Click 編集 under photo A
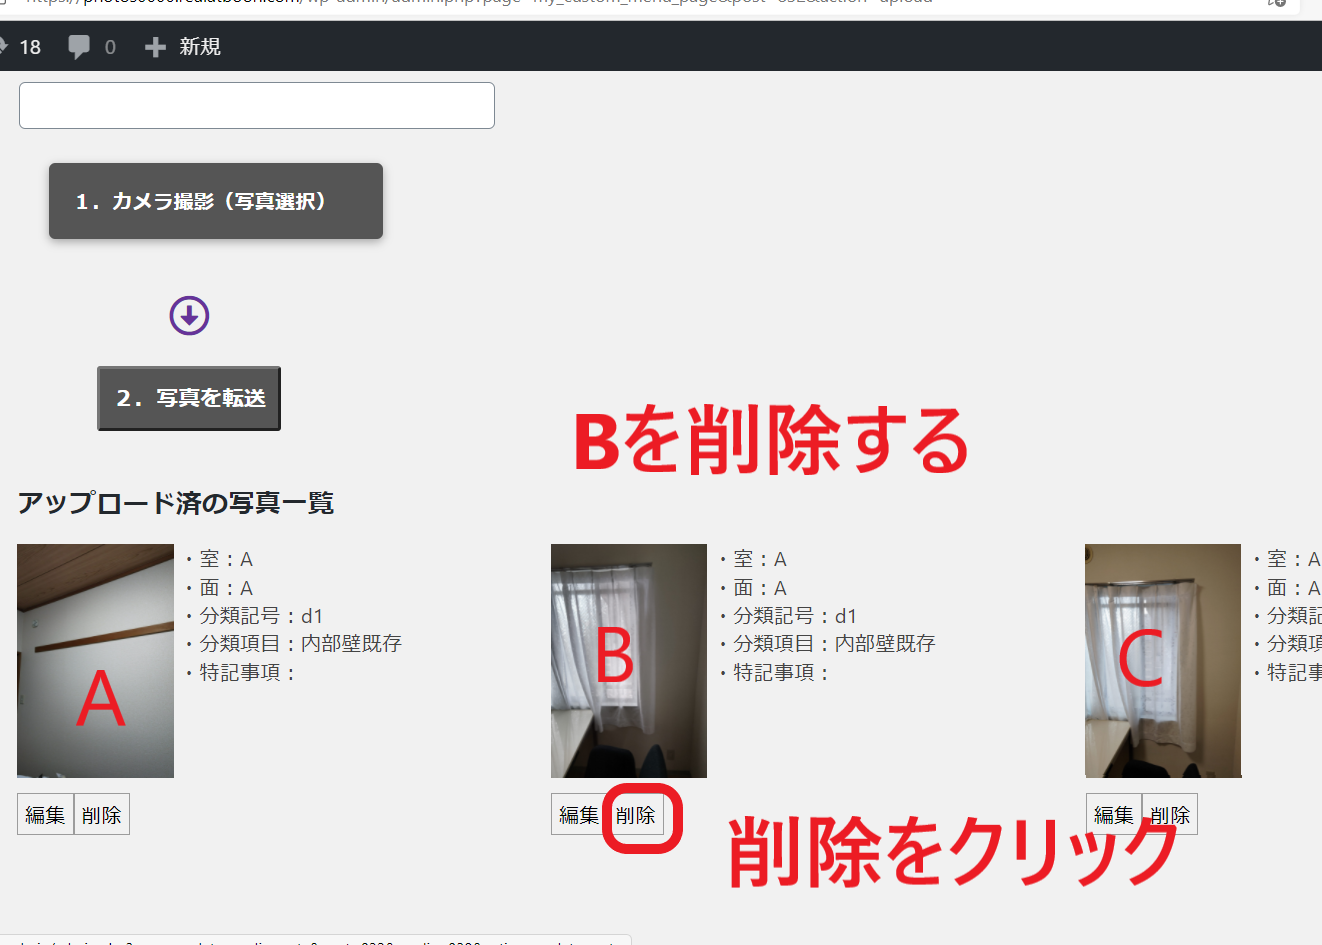The image size is (1322, 945). [x=45, y=815]
